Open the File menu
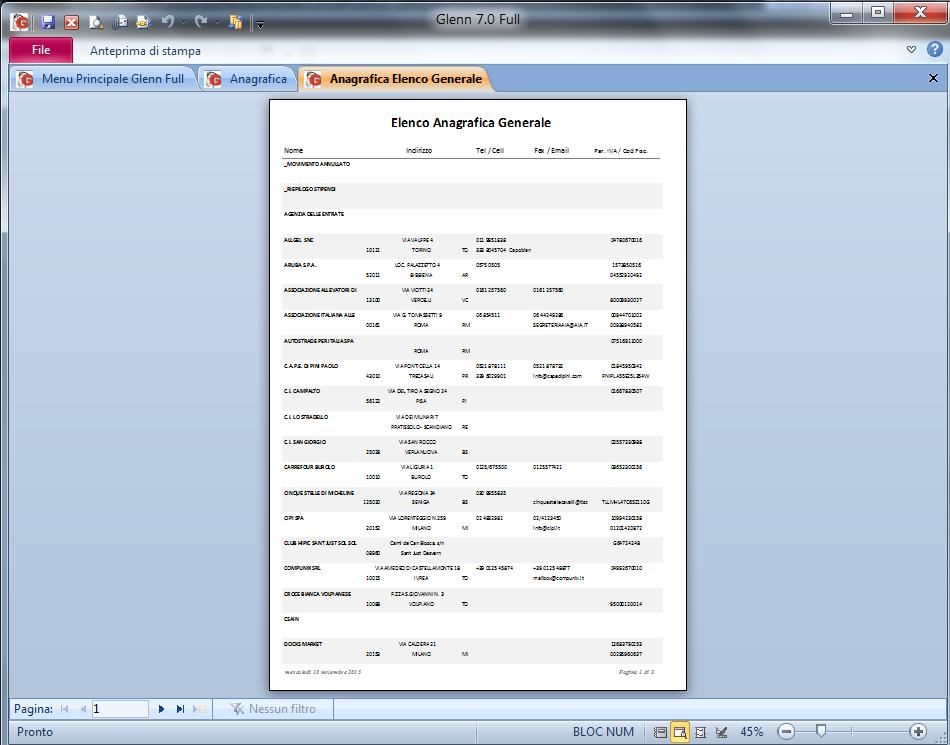 [41, 50]
